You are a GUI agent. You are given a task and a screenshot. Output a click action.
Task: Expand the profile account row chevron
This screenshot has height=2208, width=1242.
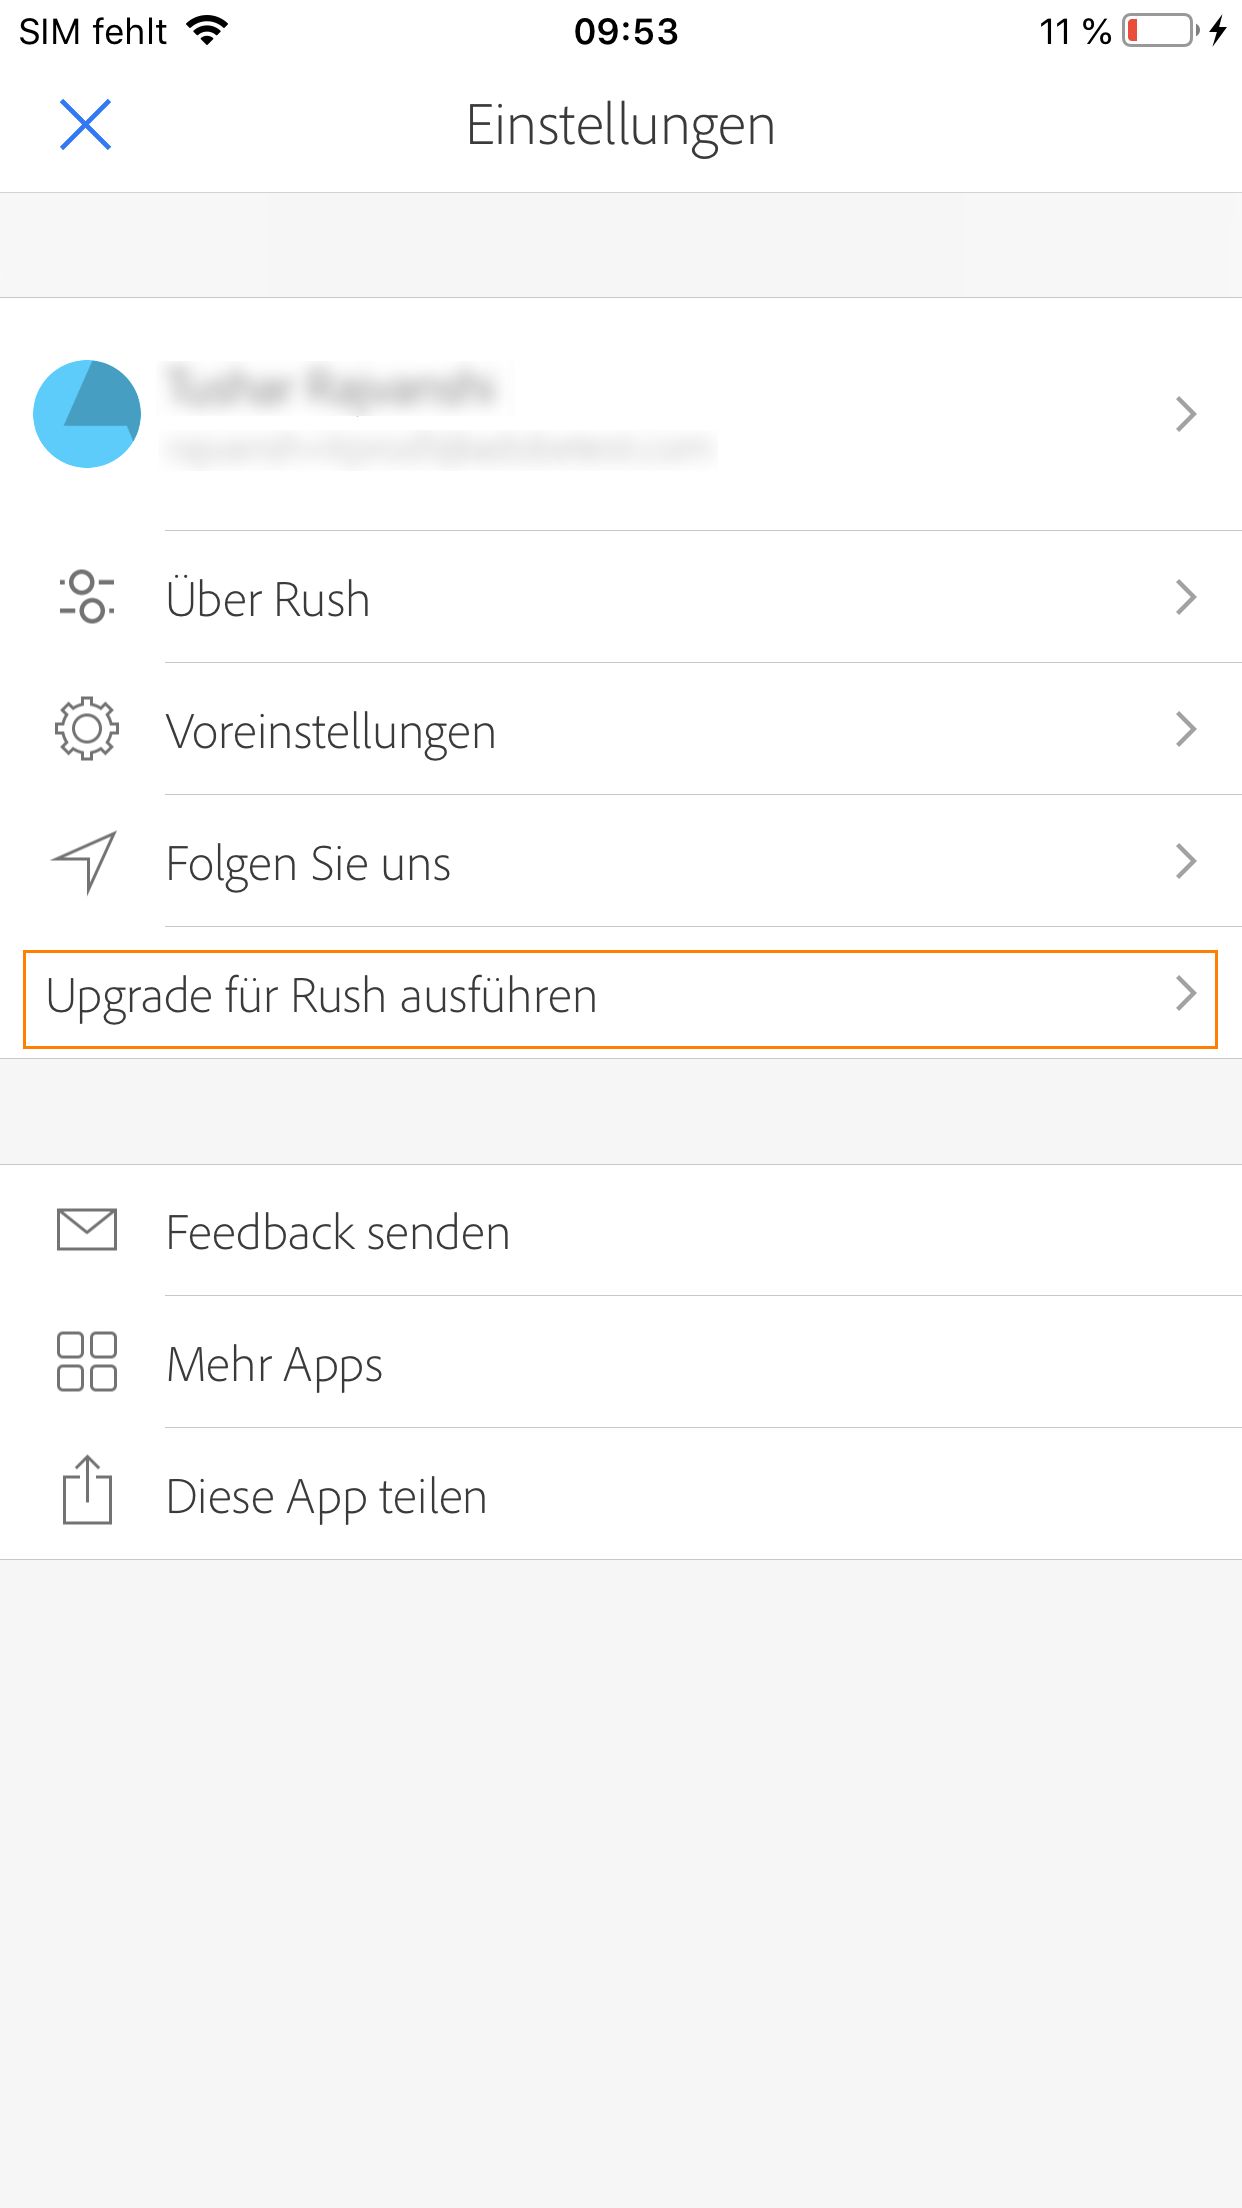(1186, 412)
